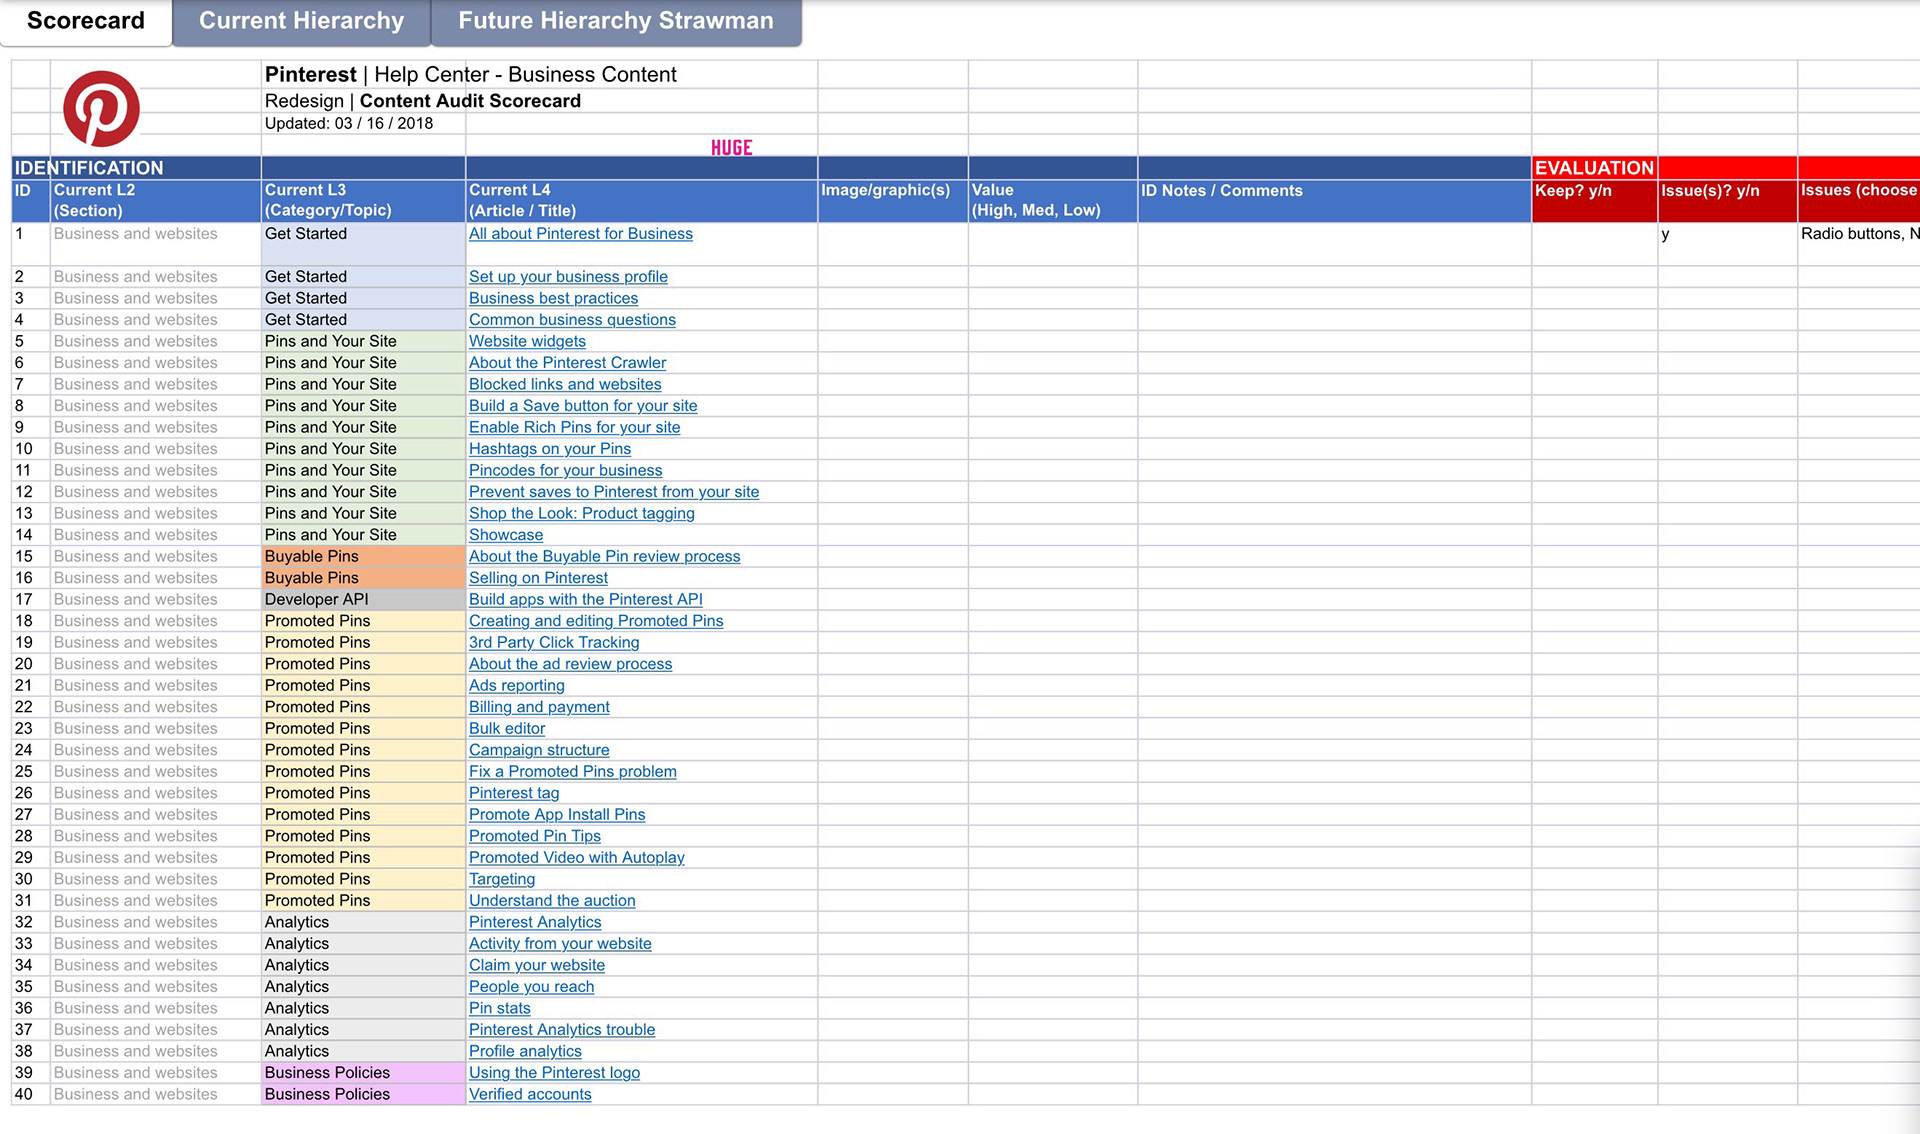Click 'Promote App Install Pins' link

pos(557,814)
